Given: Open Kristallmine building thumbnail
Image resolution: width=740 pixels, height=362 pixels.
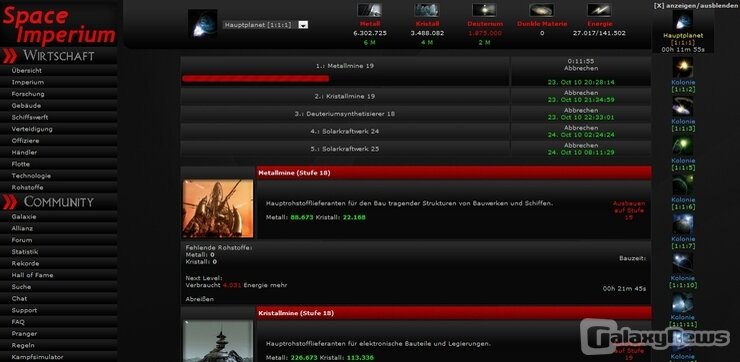Looking at the screenshot, I should tap(218, 341).
